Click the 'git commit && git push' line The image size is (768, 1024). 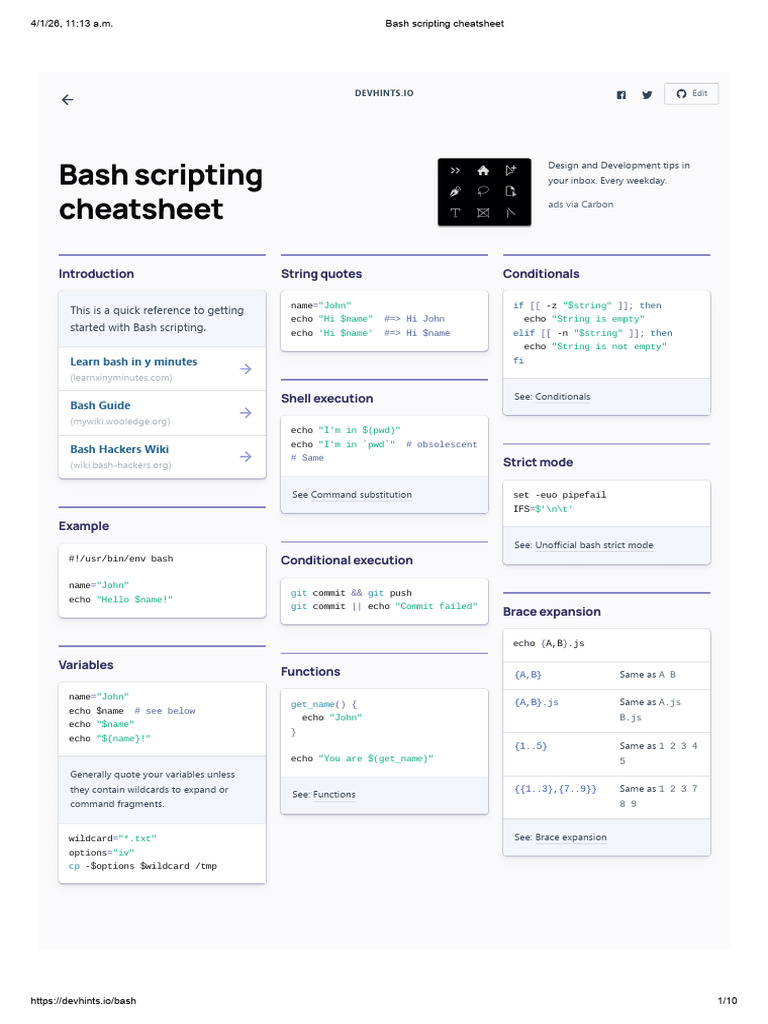(x=351, y=593)
